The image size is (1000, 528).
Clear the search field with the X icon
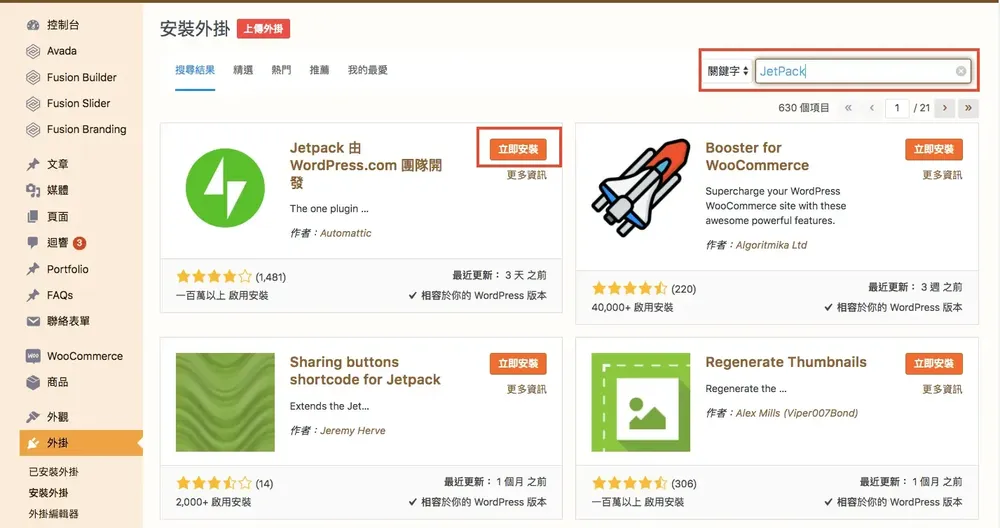pos(961,71)
